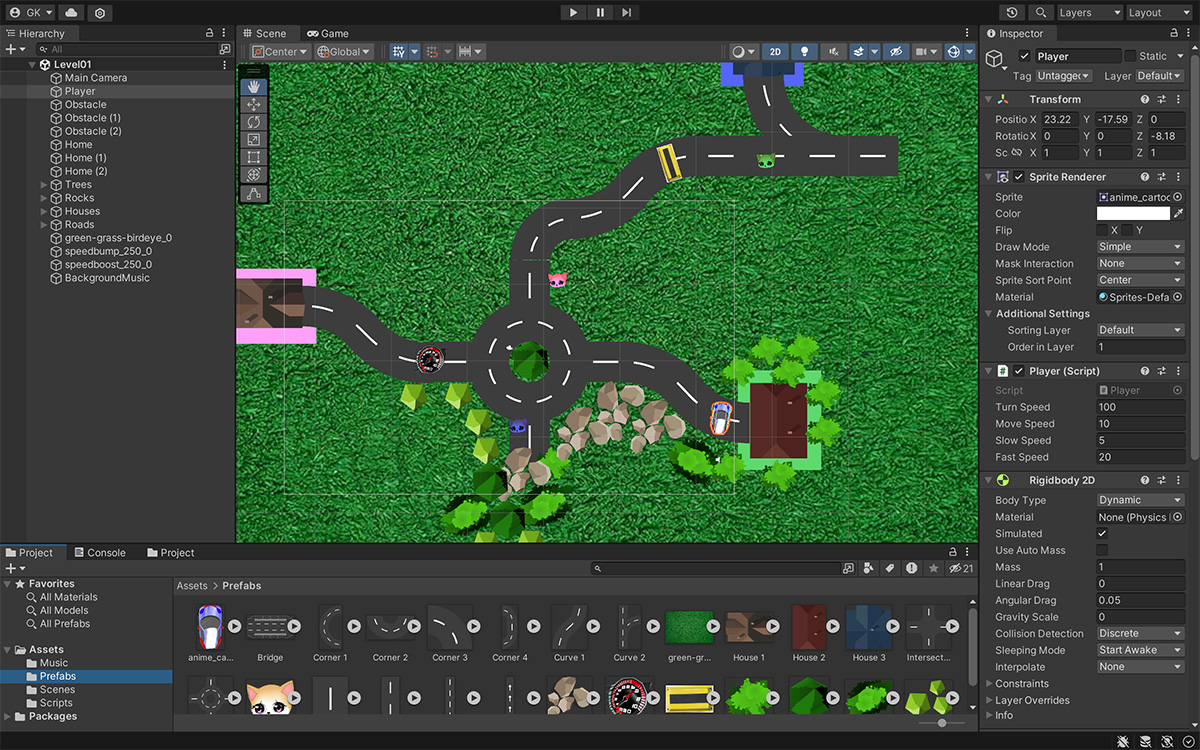The height and width of the screenshot is (750, 1200).
Task: Select the Hand view tool
Action: click(253, 87)
